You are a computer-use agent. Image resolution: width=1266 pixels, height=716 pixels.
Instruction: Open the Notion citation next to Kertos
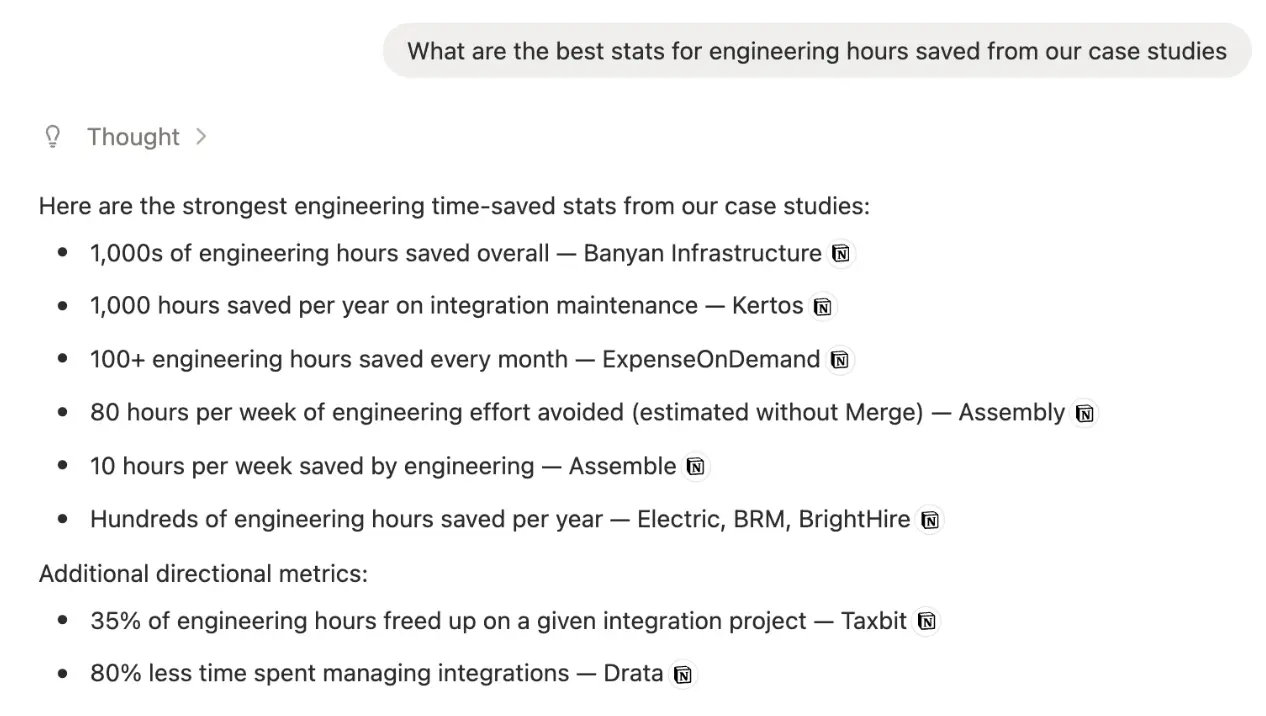(822, 306)
